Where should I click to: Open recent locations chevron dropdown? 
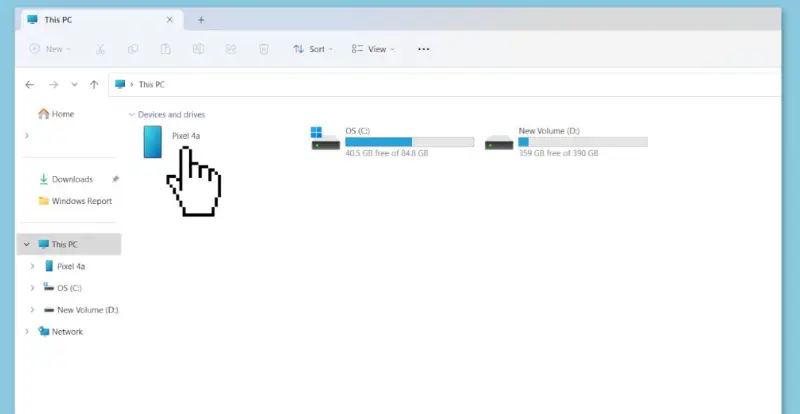point(74,85)
